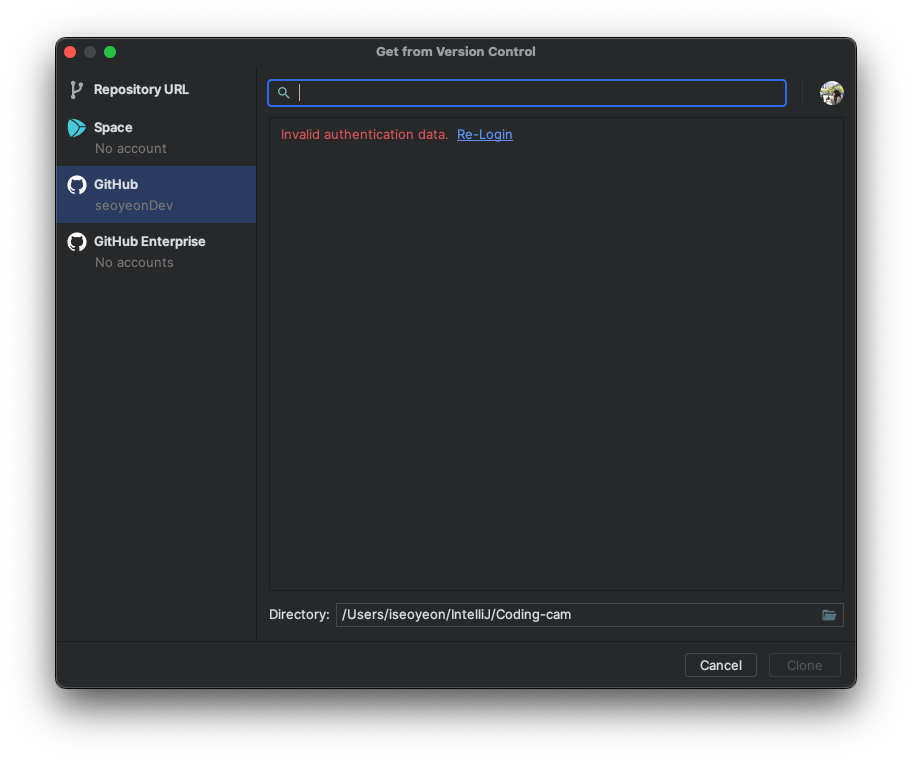The width and height of the screenshot is (912, 762).
Task: Click the 'seoyeonDev' account name
Action: click(134, 206)
